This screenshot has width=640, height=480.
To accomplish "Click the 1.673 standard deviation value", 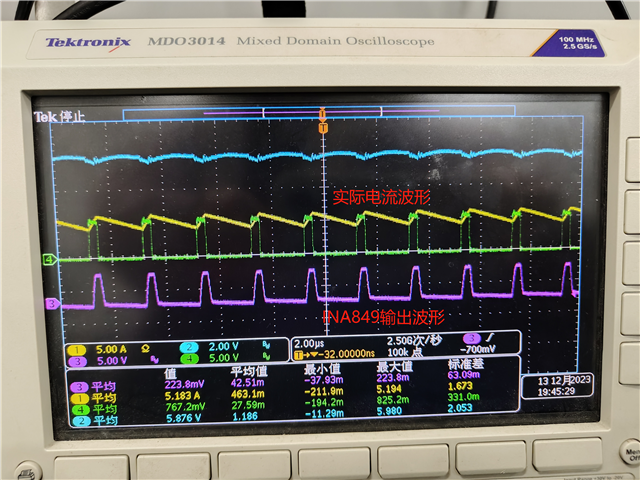I will point(460,386).
